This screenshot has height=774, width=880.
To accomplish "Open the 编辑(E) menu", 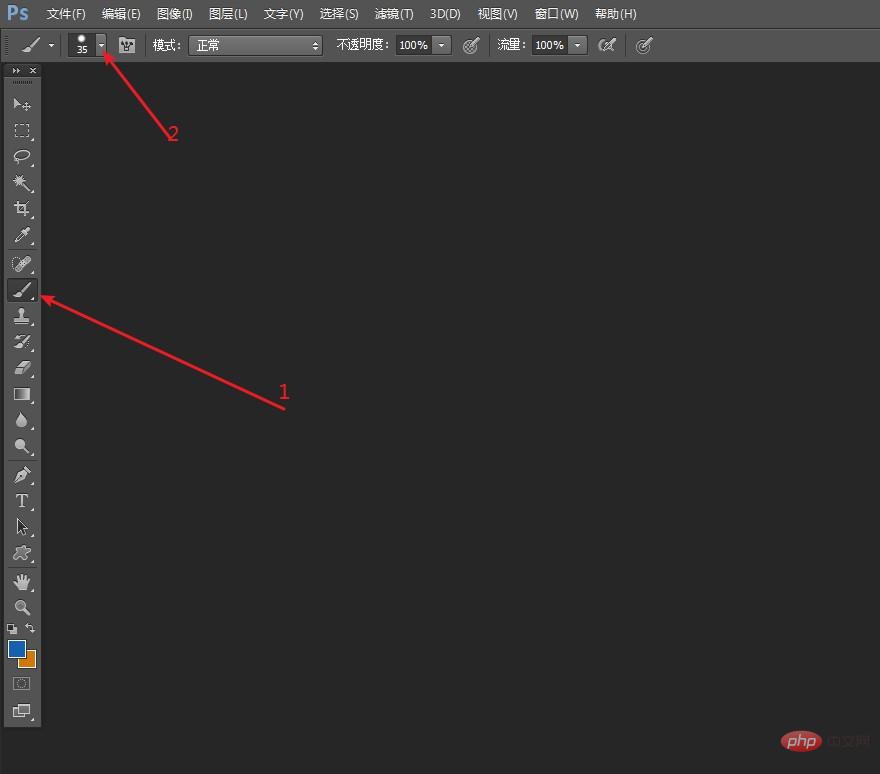I will pyautogui.click(x=121, y=14).
